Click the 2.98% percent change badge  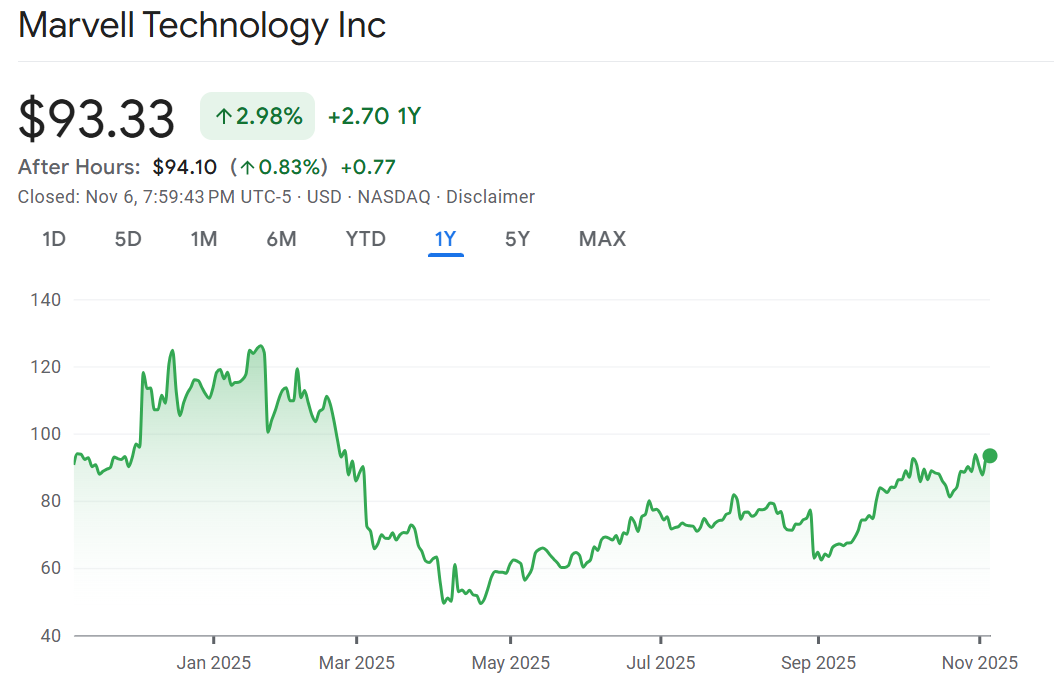[258, 117]
